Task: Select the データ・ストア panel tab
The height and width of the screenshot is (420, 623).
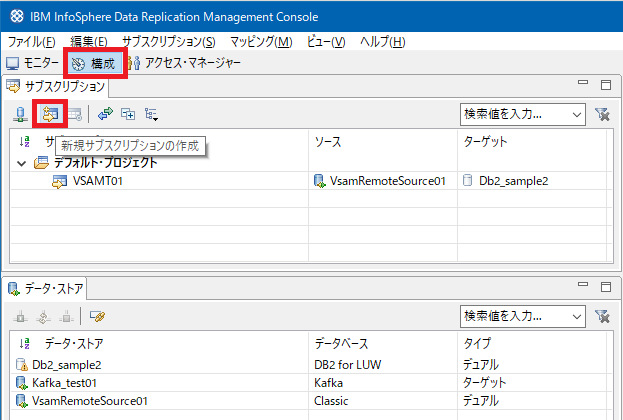Action: (x=46, y=289)
